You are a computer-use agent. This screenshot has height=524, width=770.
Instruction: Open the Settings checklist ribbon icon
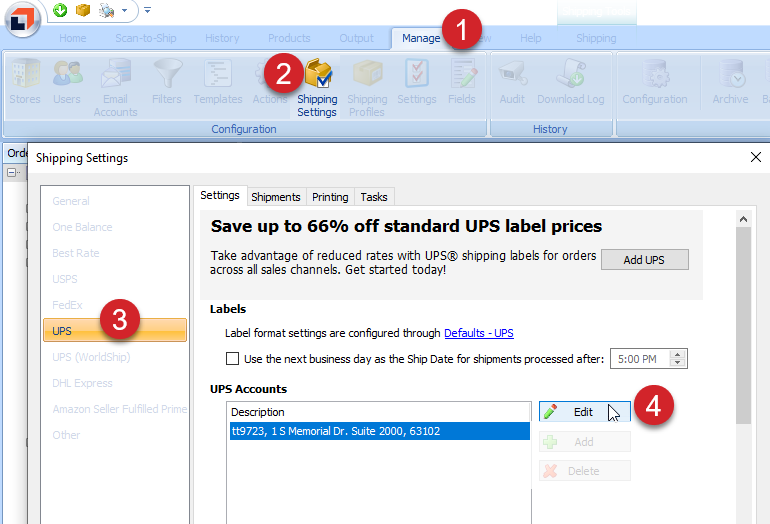(417, 81)
